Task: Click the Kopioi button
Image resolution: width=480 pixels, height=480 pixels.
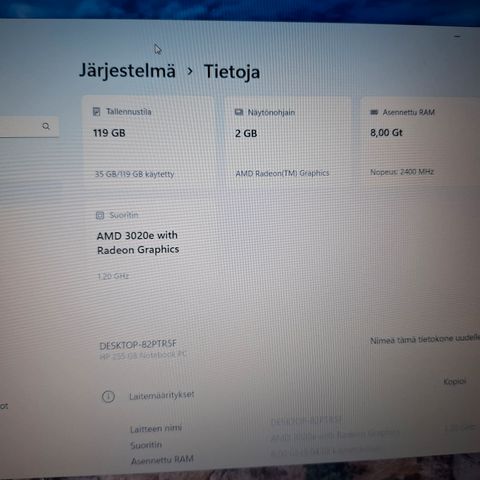Action: pyautogui.click(x=455, y=381)
